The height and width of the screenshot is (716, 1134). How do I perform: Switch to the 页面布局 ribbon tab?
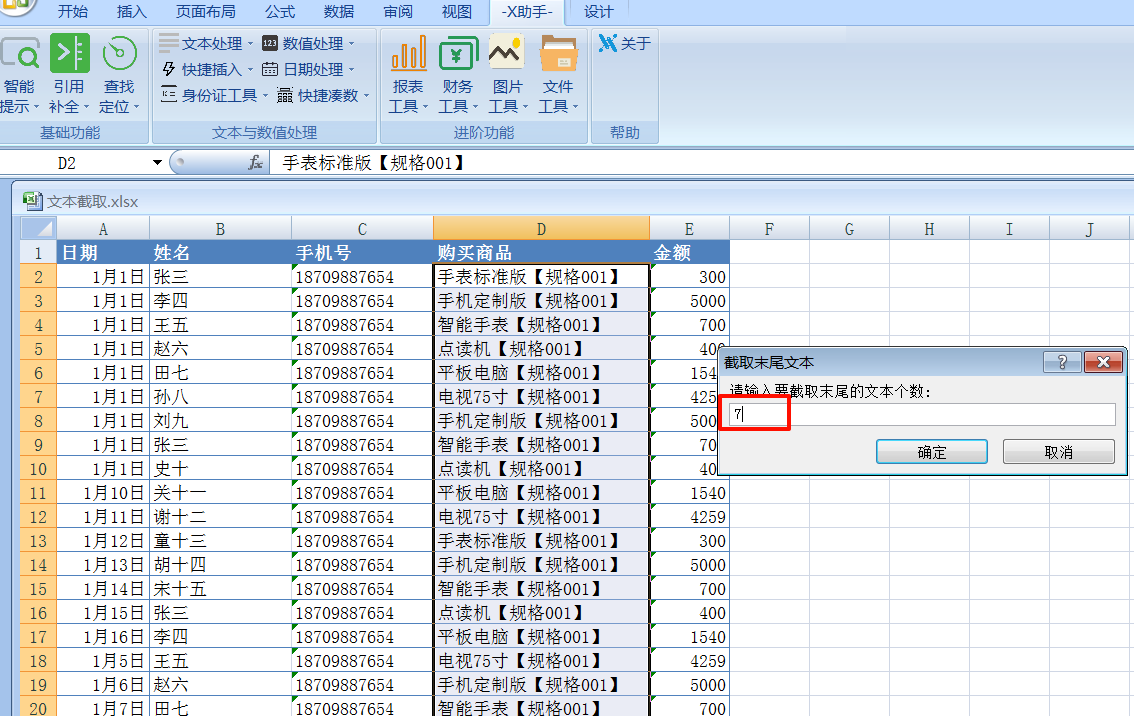205,12
